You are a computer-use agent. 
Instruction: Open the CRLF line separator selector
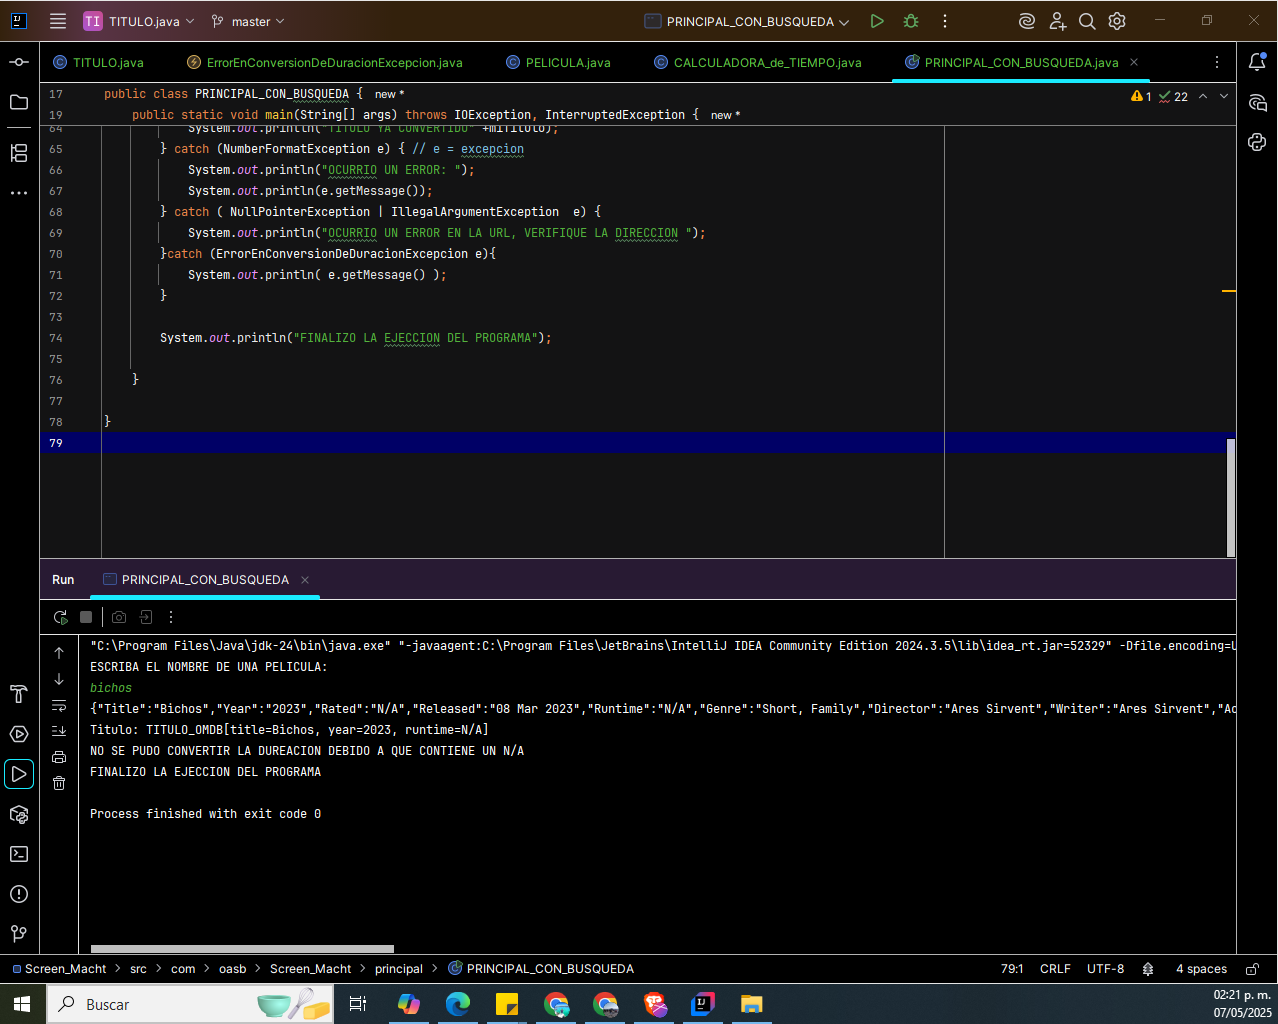(1055, 969)
